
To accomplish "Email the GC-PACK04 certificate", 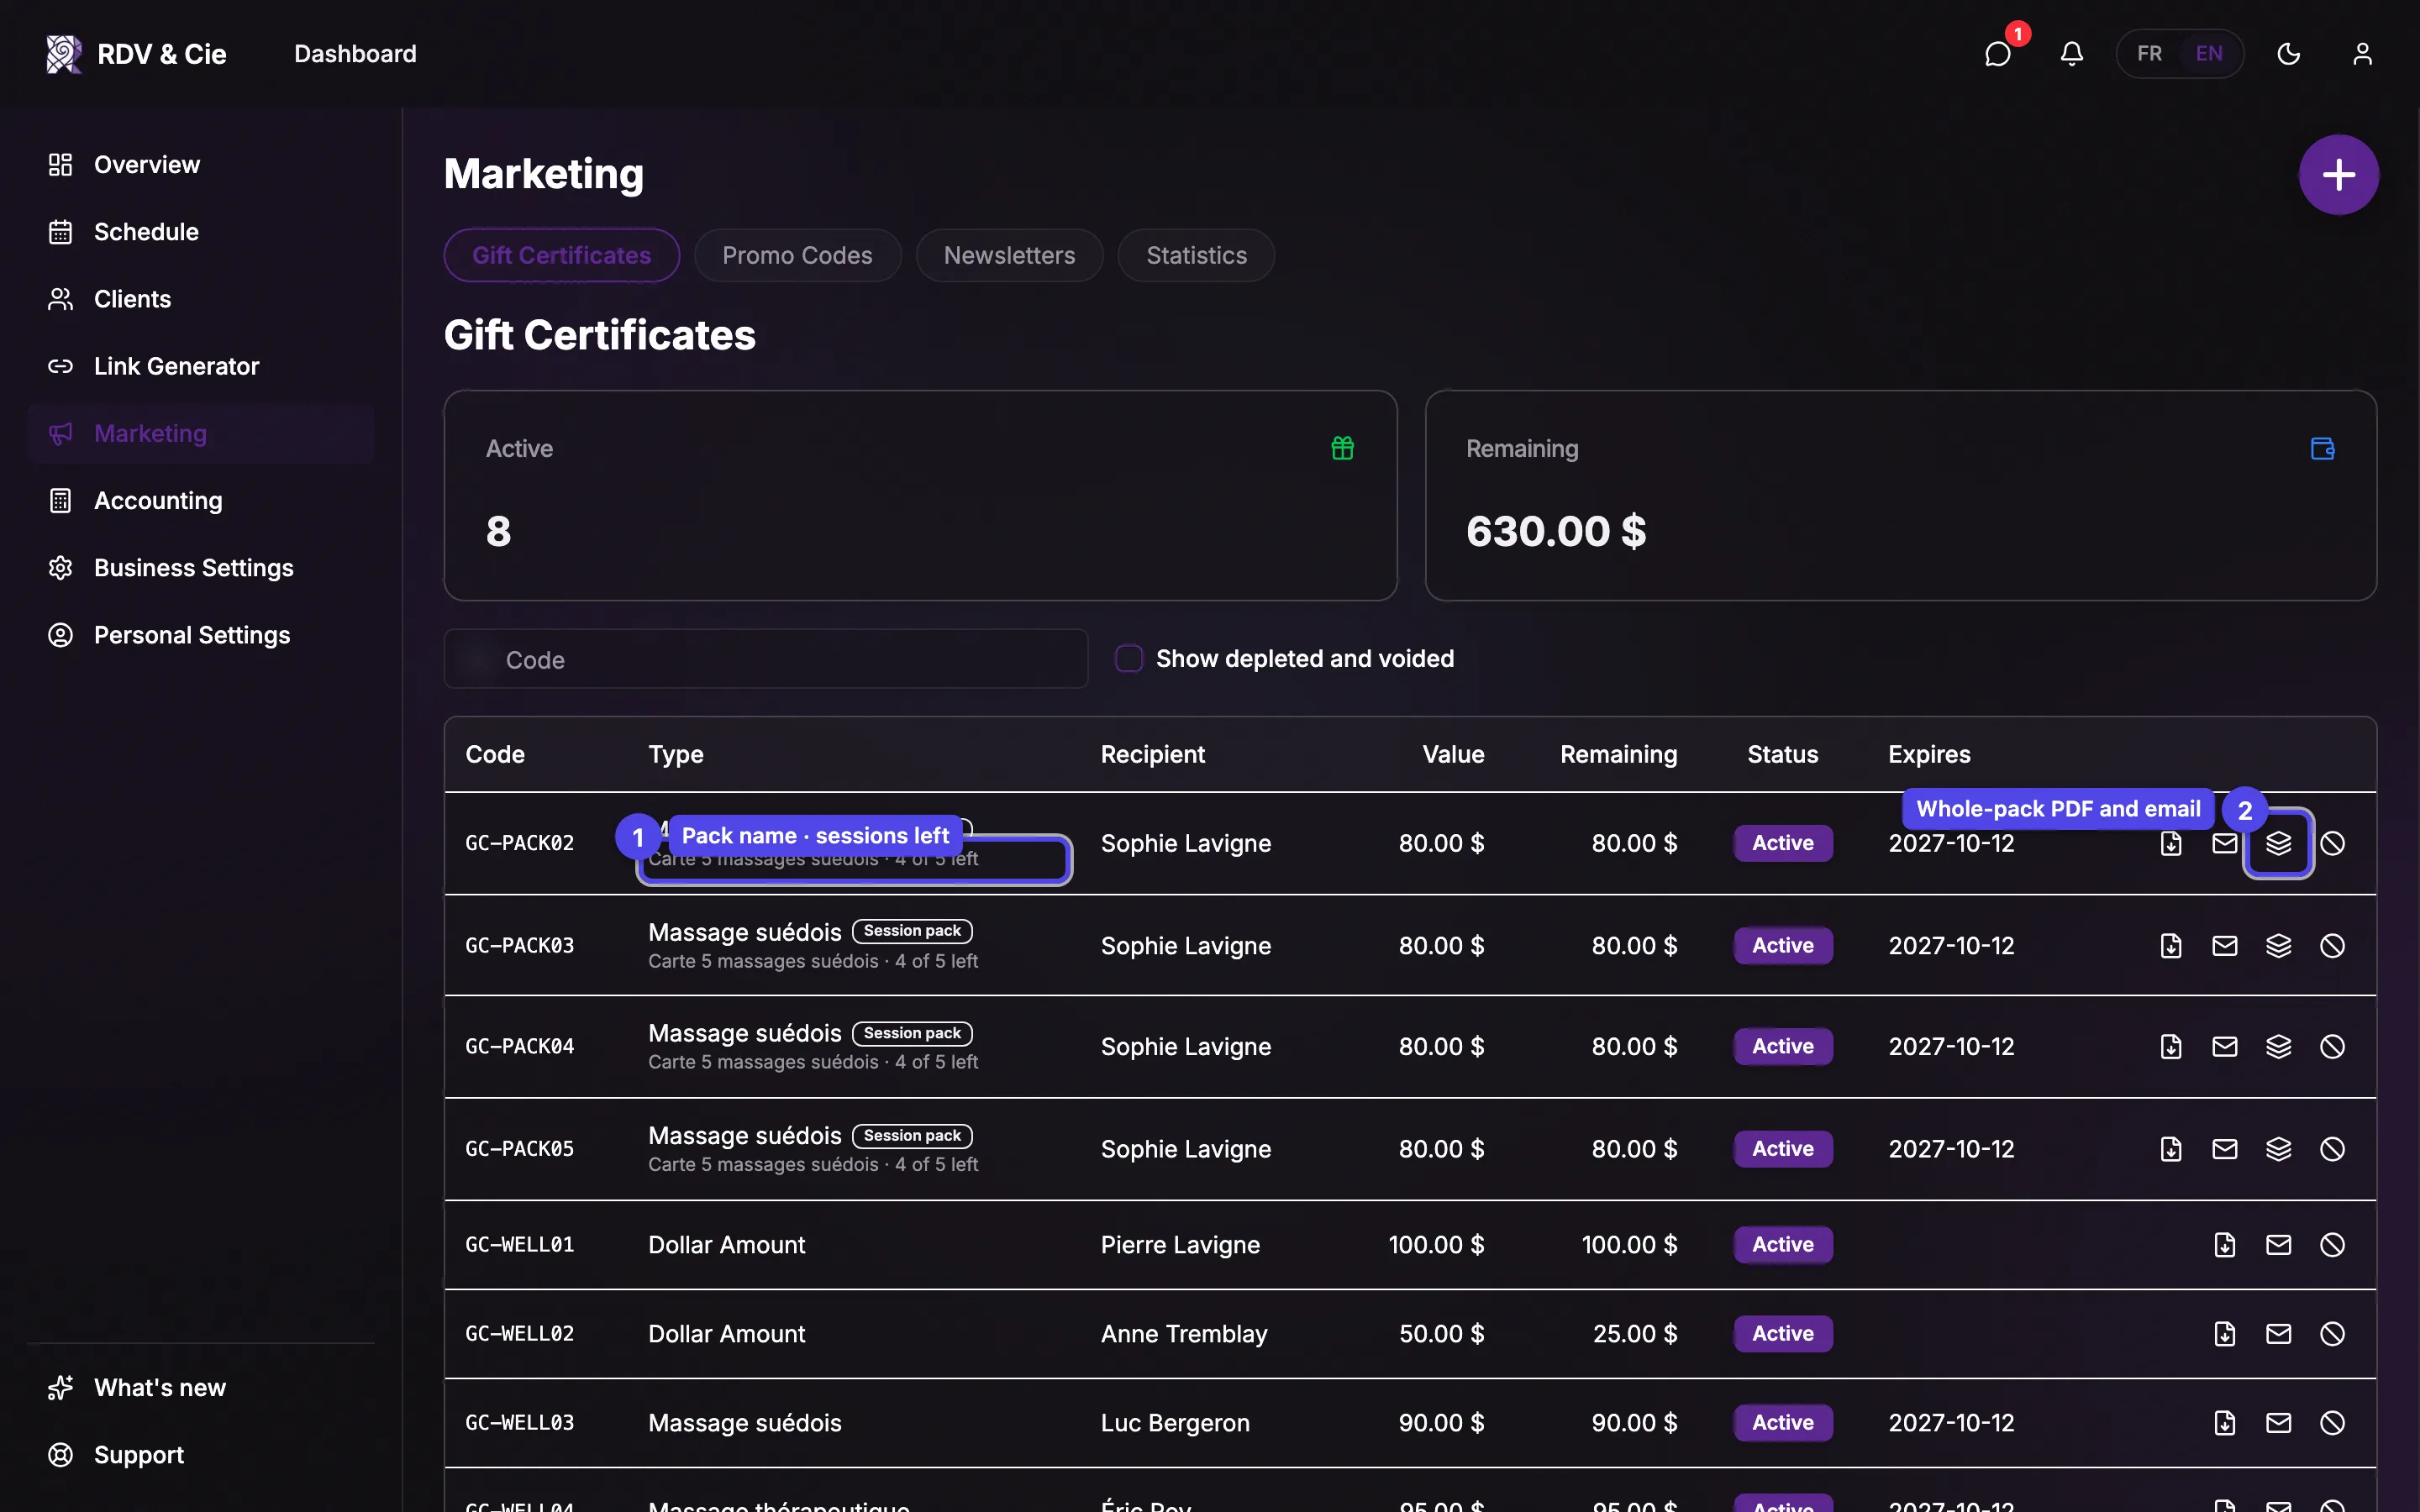I will pos(2225,1046).
